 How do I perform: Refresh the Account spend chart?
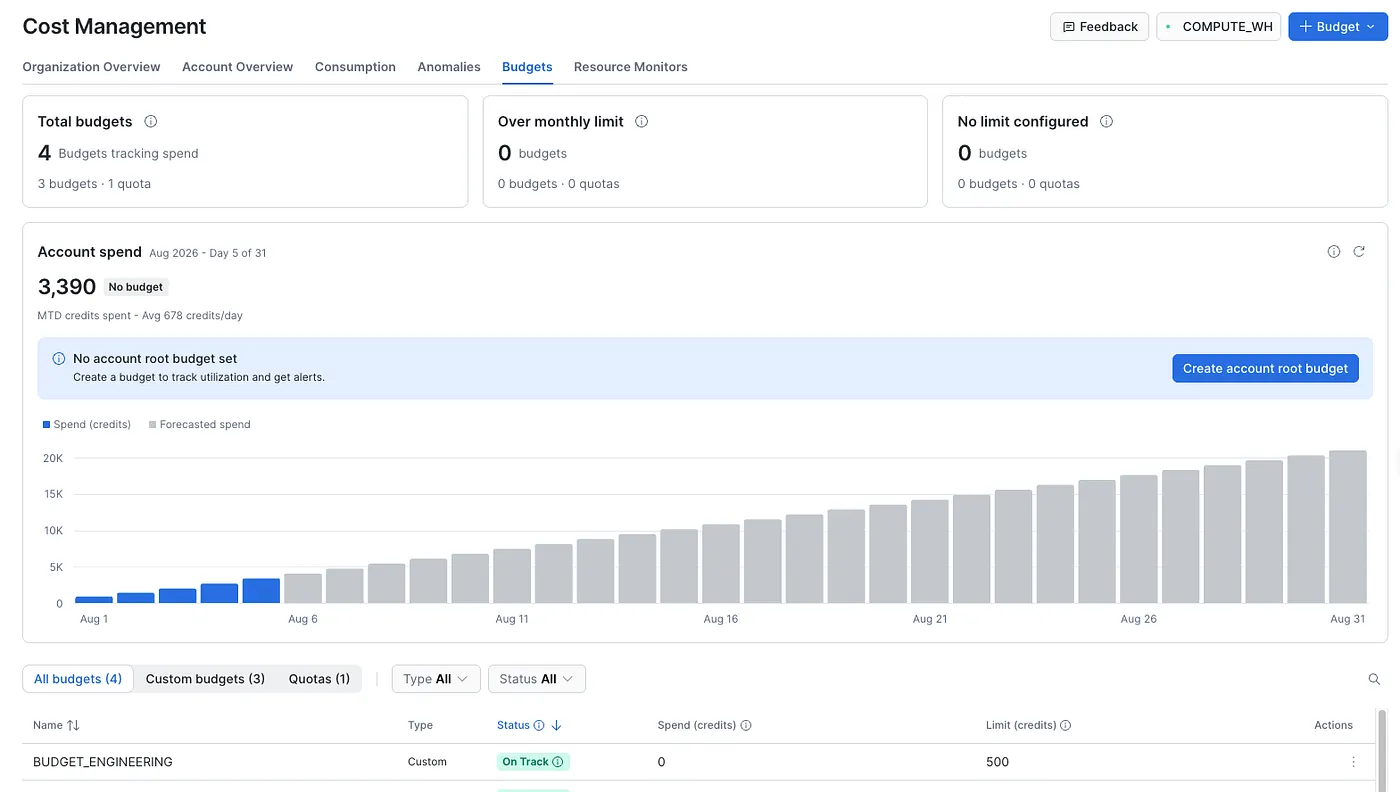pyautogui.click(x=1359, y=252)
